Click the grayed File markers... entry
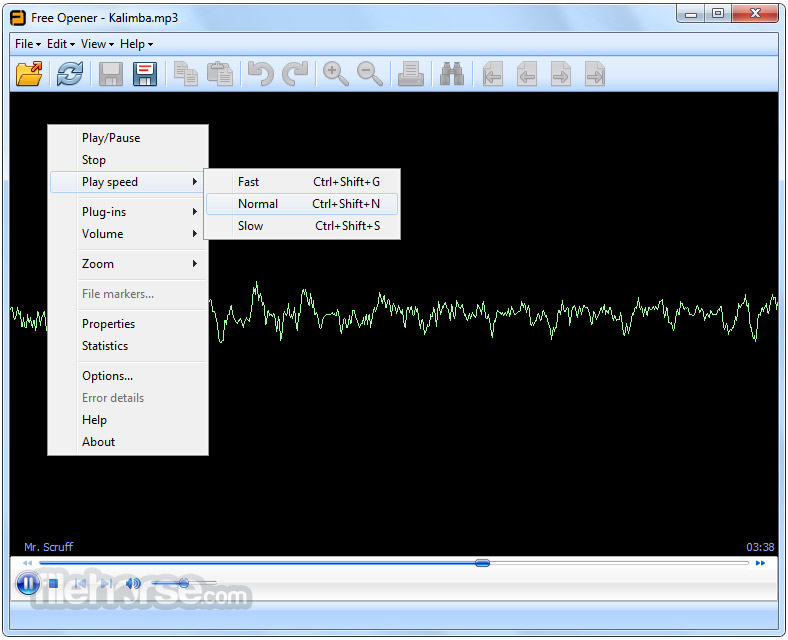Viewport: 788px width, 640px height. tap(128, 294)
